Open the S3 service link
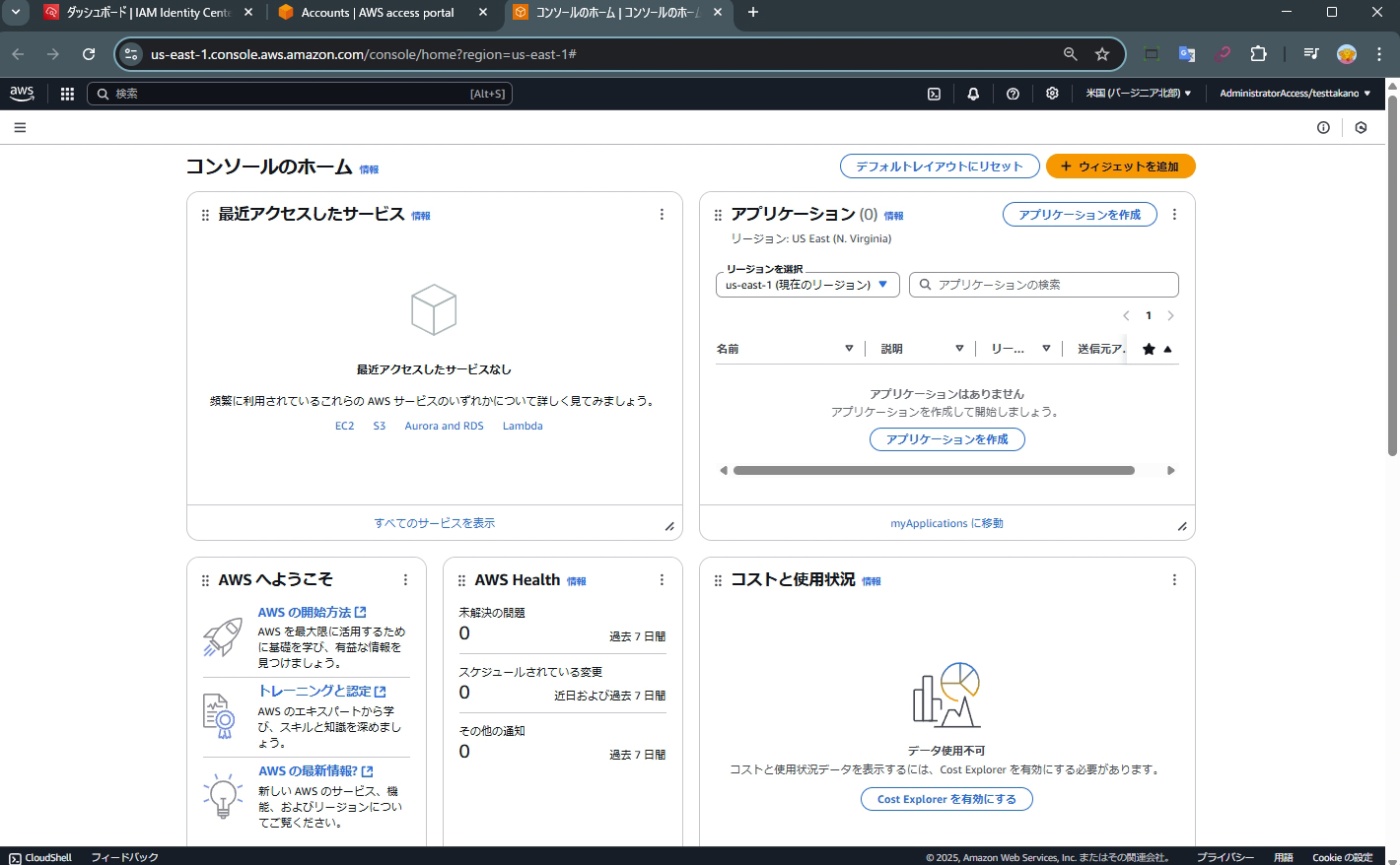Screen dimensions: 1400x865 (x=379, y=426)
